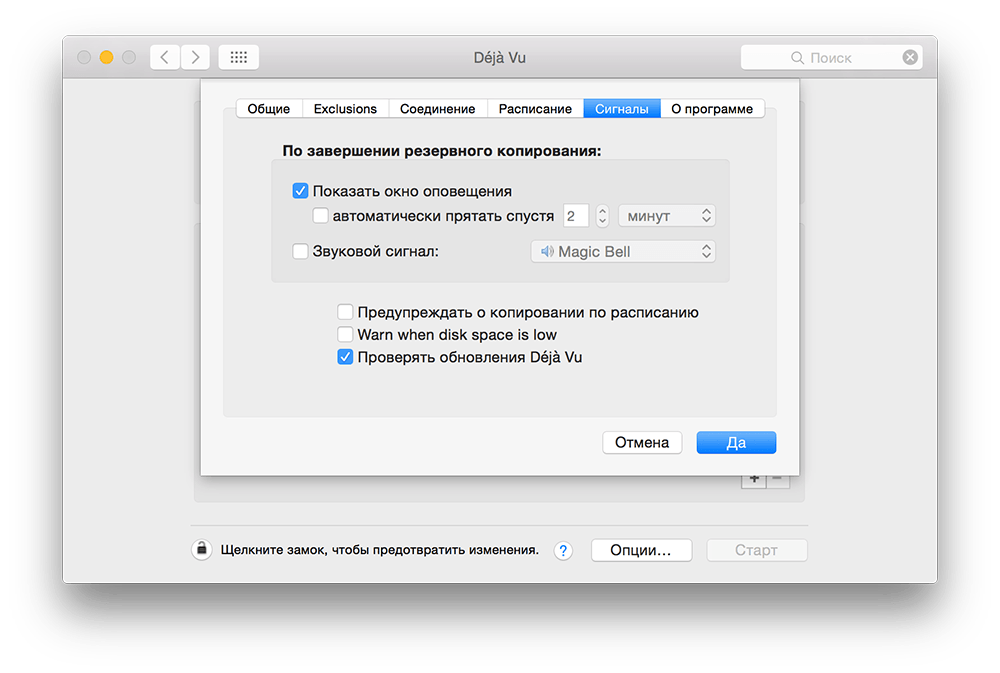This screenshot has width=1000, height=673.
Task: Click the stepper arrows next to value 2
Action: (602, 216)
